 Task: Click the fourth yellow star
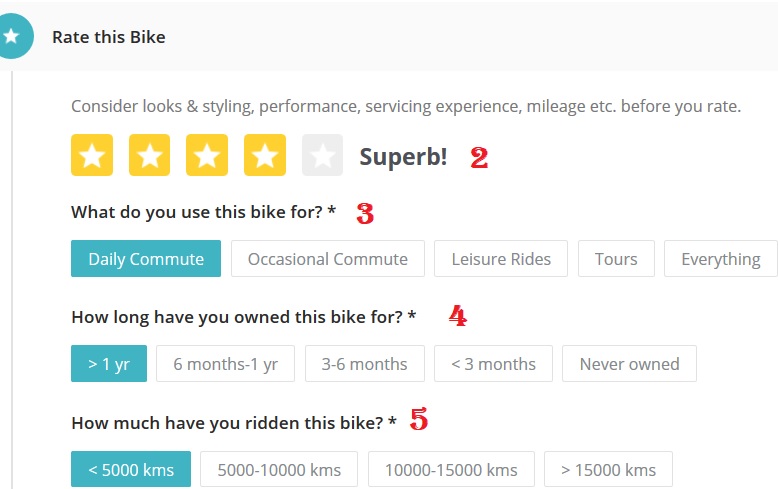[x=265, y=155]
